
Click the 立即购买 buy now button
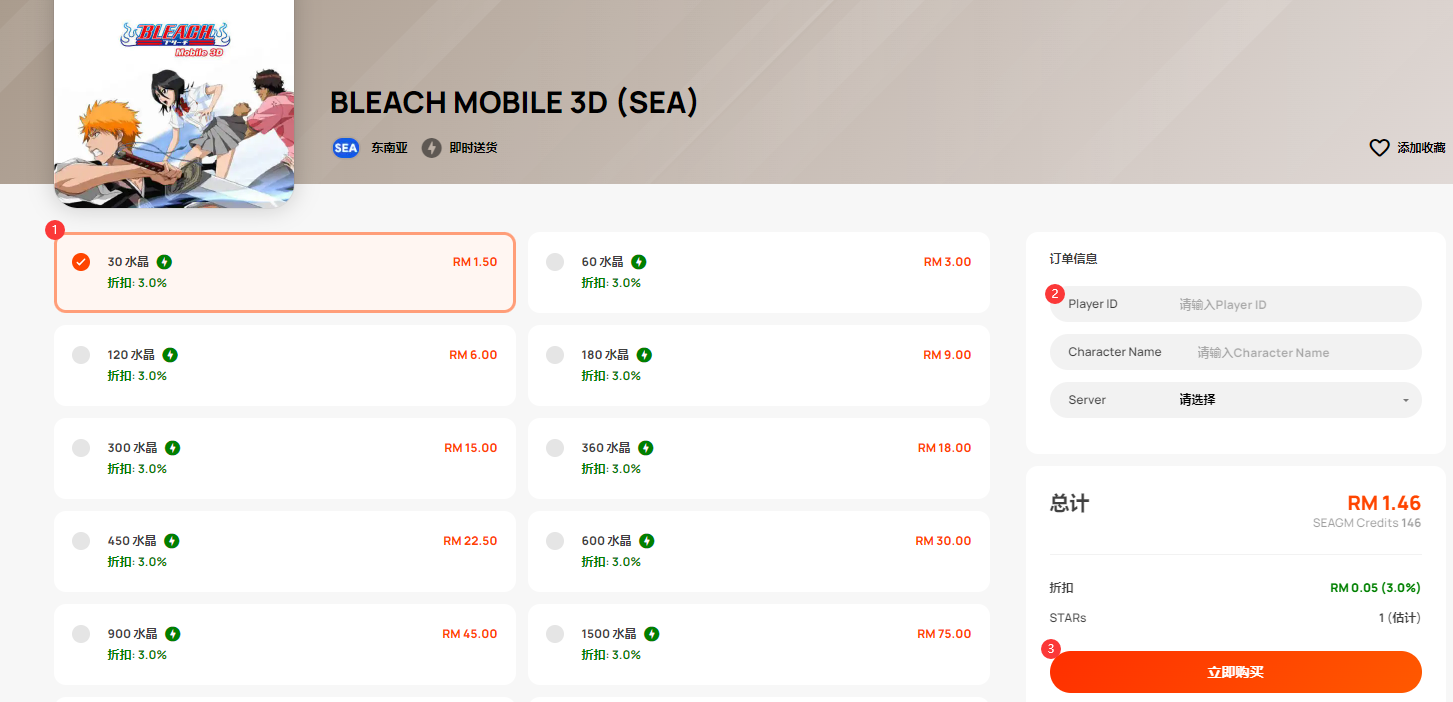pyautogui.click(x=1236, y=672)
